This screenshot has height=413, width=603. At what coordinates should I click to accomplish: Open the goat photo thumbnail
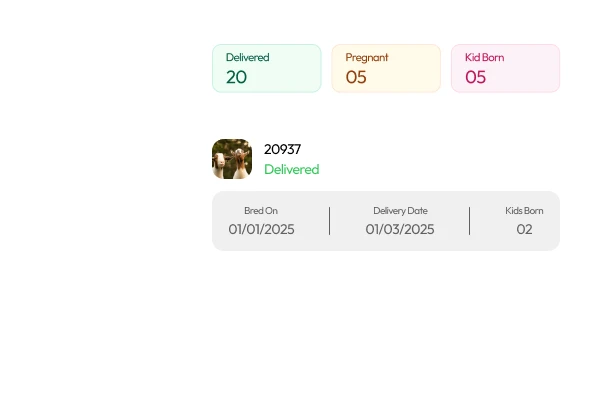232,159
